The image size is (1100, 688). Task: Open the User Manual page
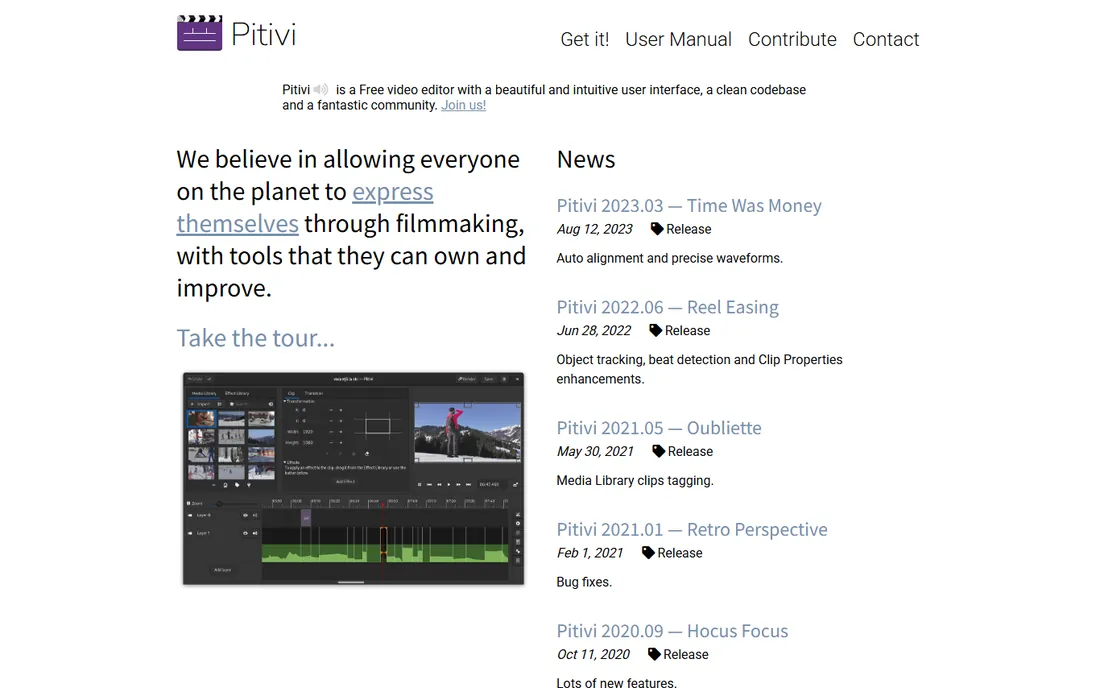point(678,39)
